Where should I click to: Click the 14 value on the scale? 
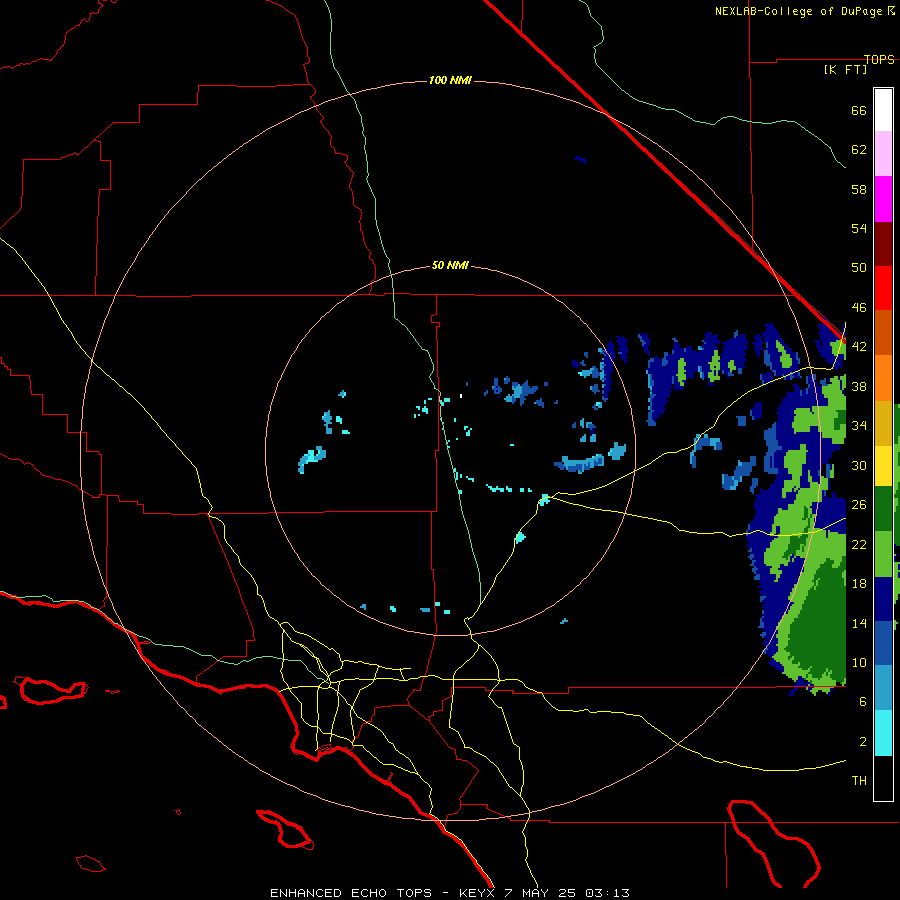[x=859, y=623]
